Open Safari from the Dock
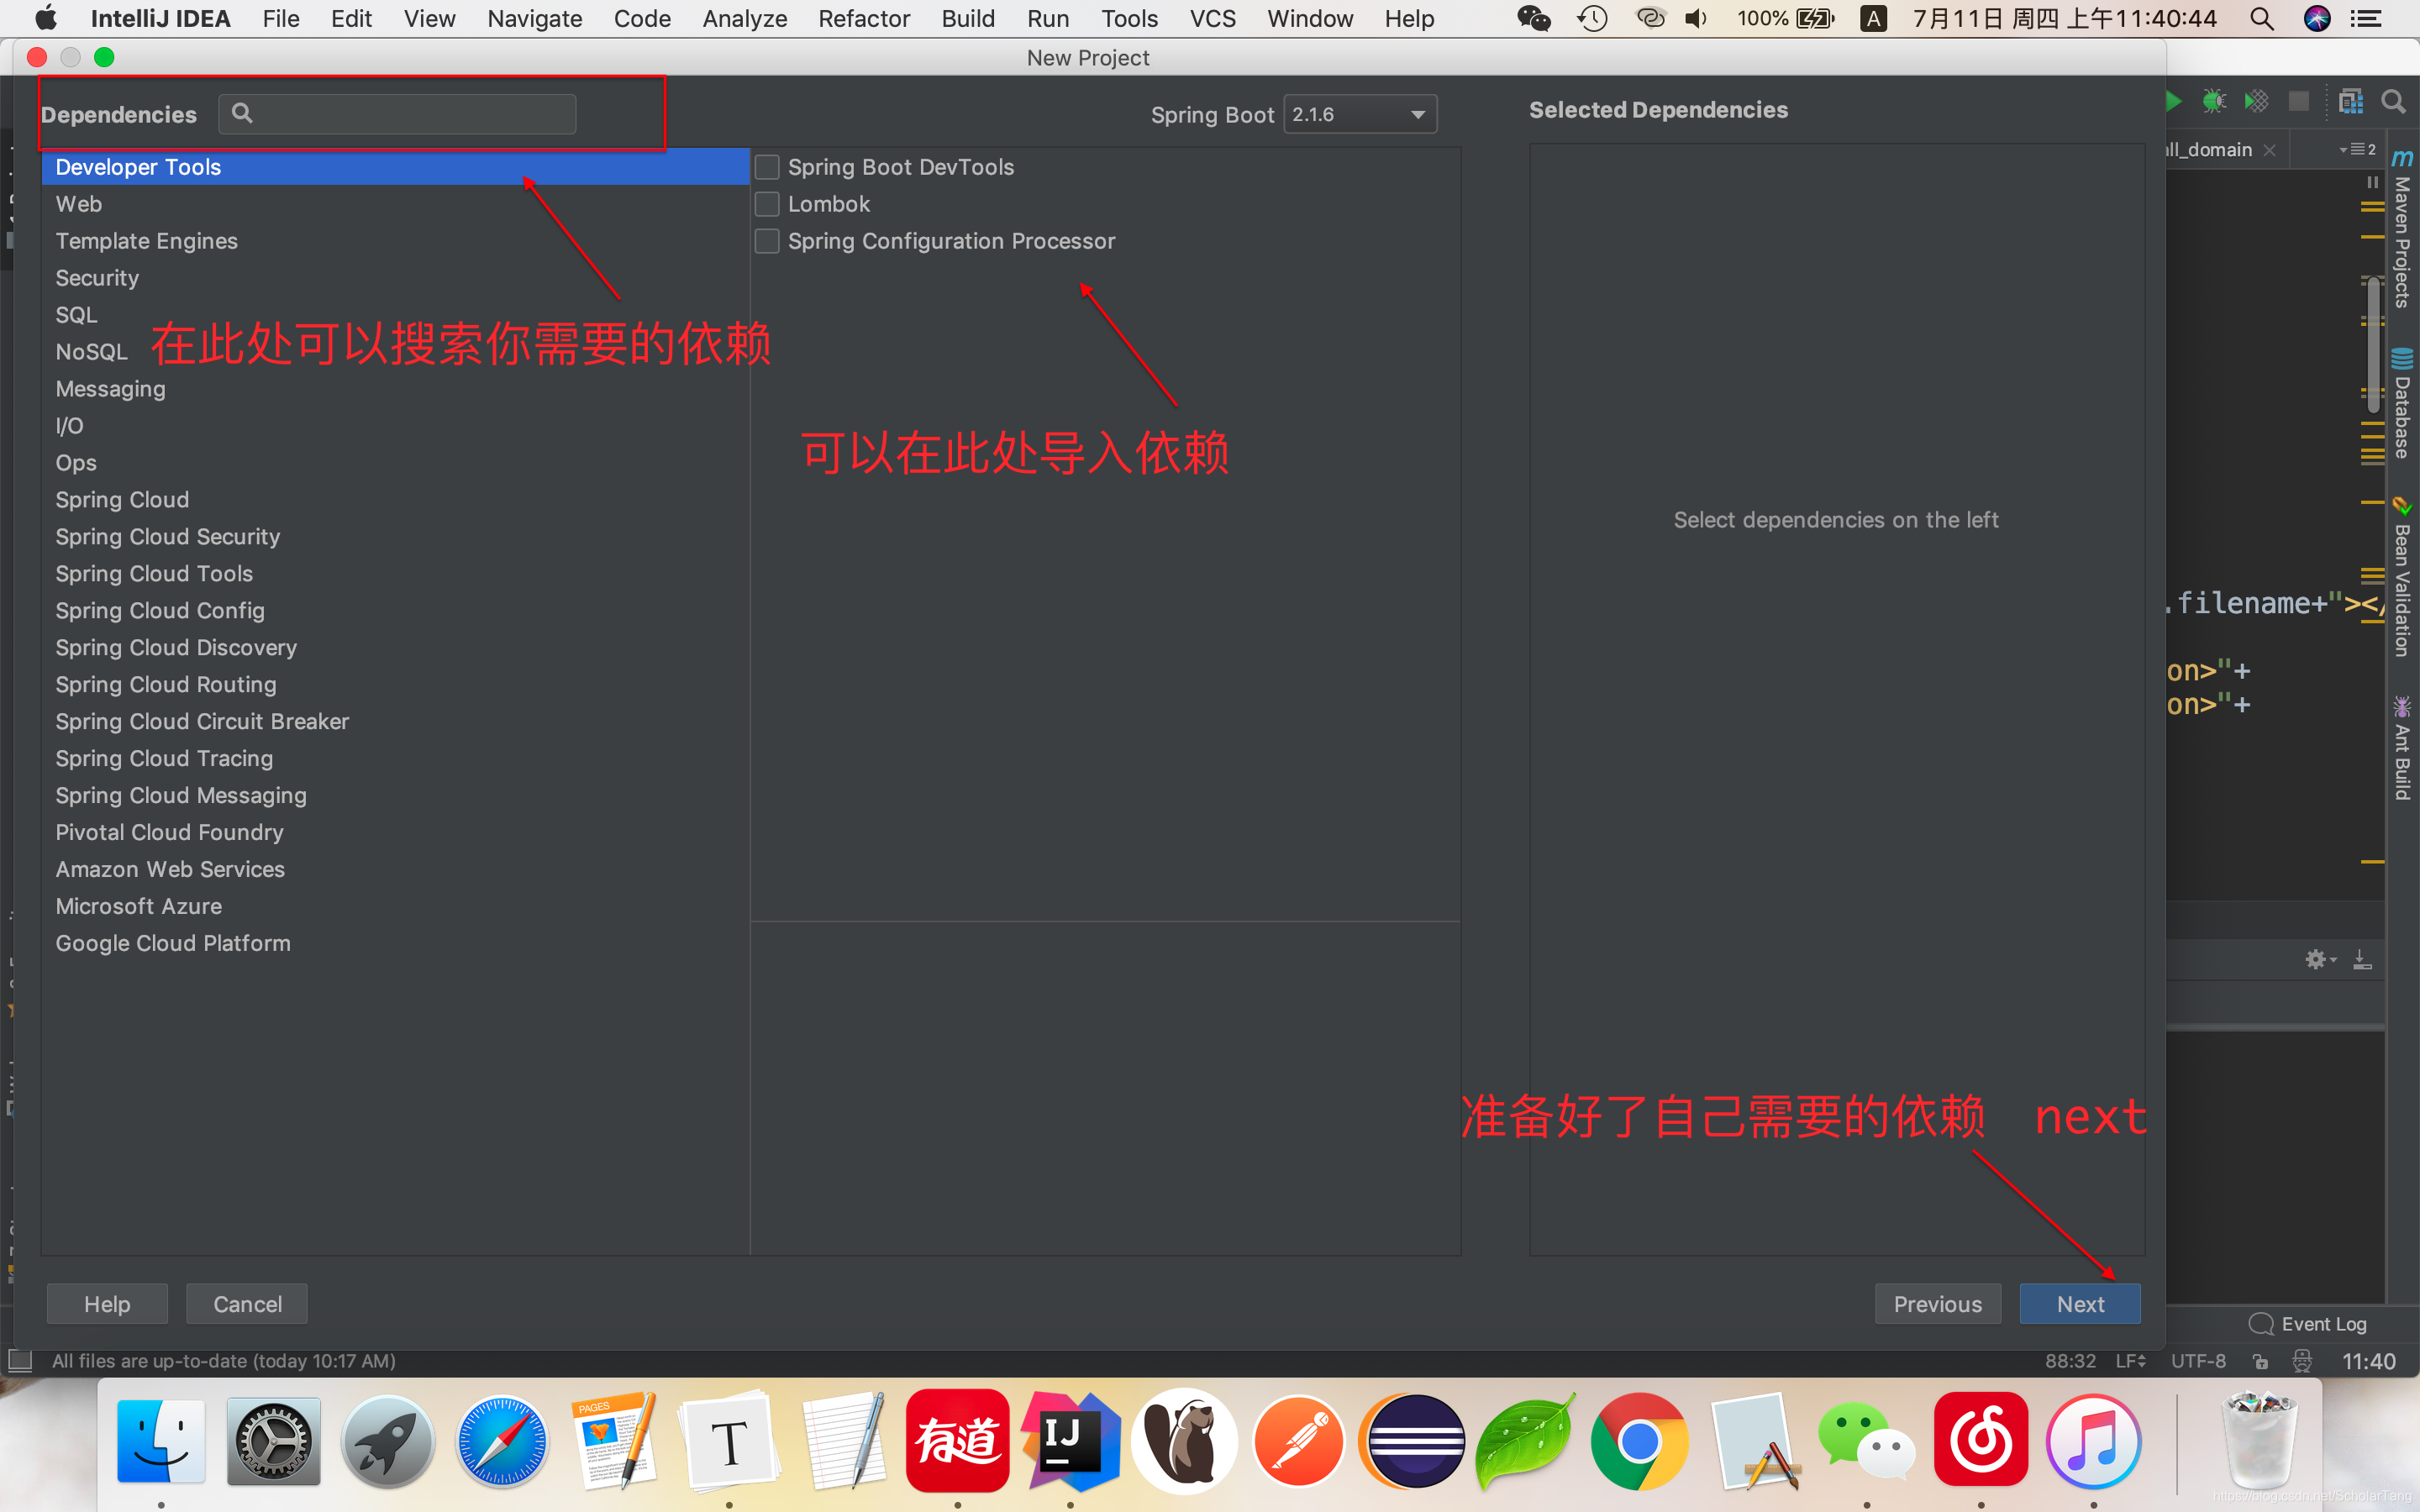Viewport: 2420px width, 1512px height. click(502, 1440)
